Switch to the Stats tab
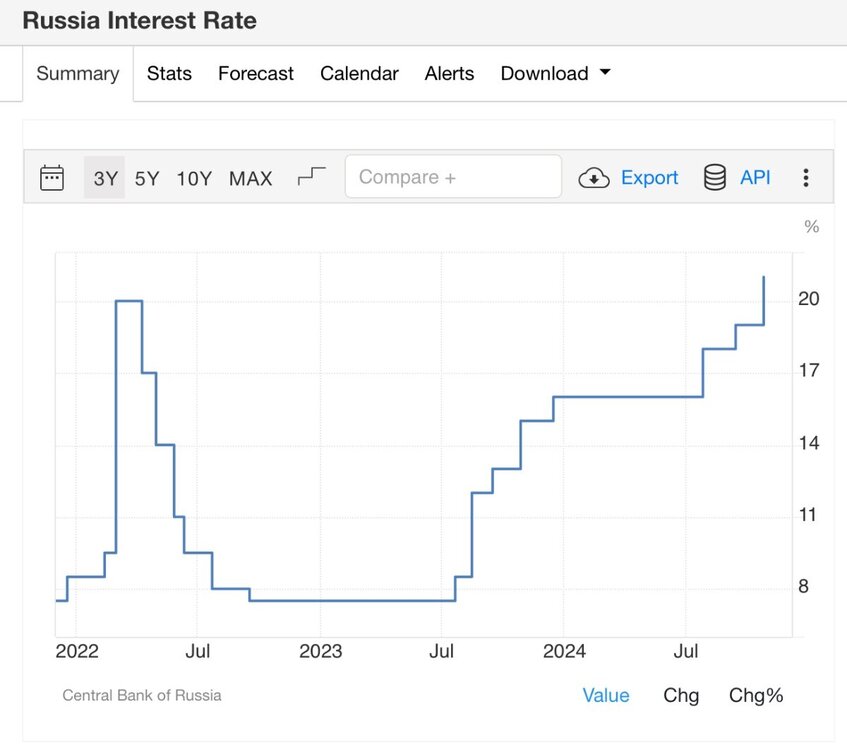This screenshot has height=750, width=847. [169, 73]
